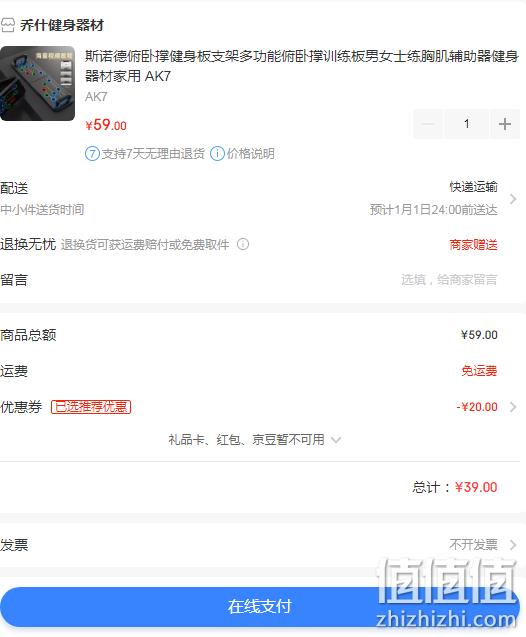Click the 在线支付 payment button
This screenshot has height=637, width=526.
point(260,607)
